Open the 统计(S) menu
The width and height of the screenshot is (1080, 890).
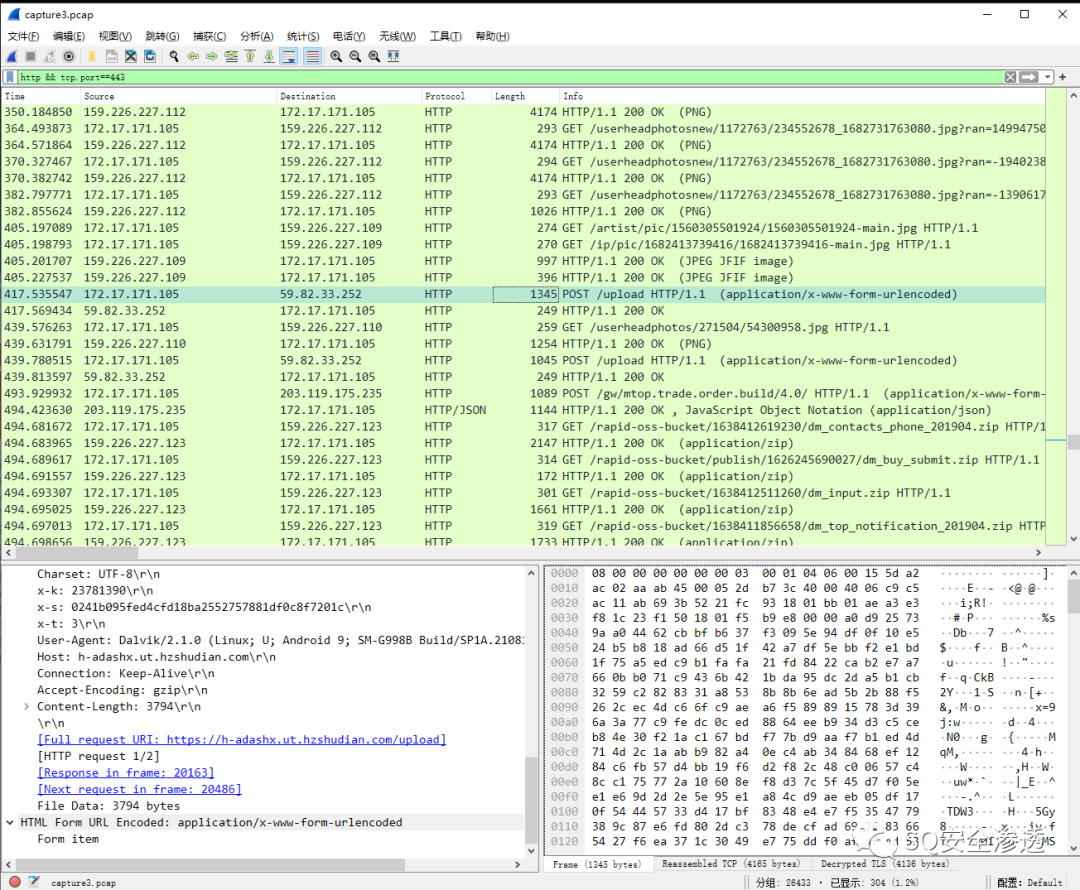303,36
